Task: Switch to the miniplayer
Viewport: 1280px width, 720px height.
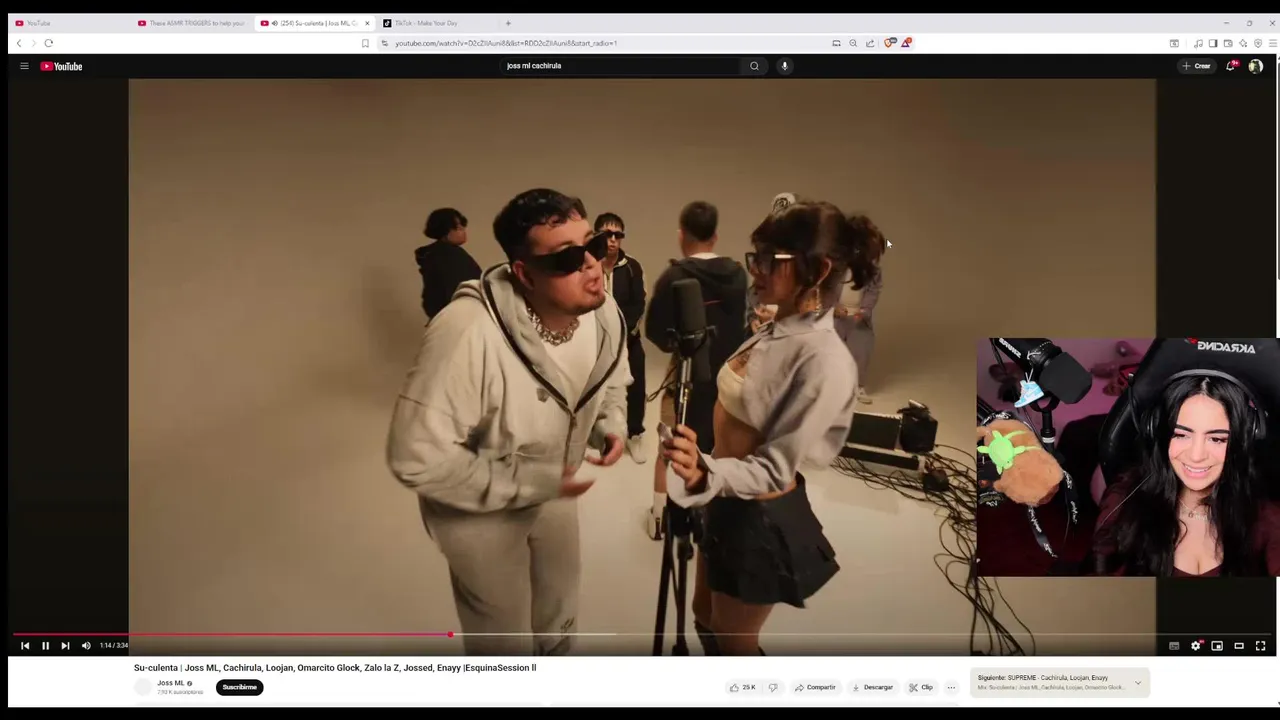Action: pos(1217,646)
